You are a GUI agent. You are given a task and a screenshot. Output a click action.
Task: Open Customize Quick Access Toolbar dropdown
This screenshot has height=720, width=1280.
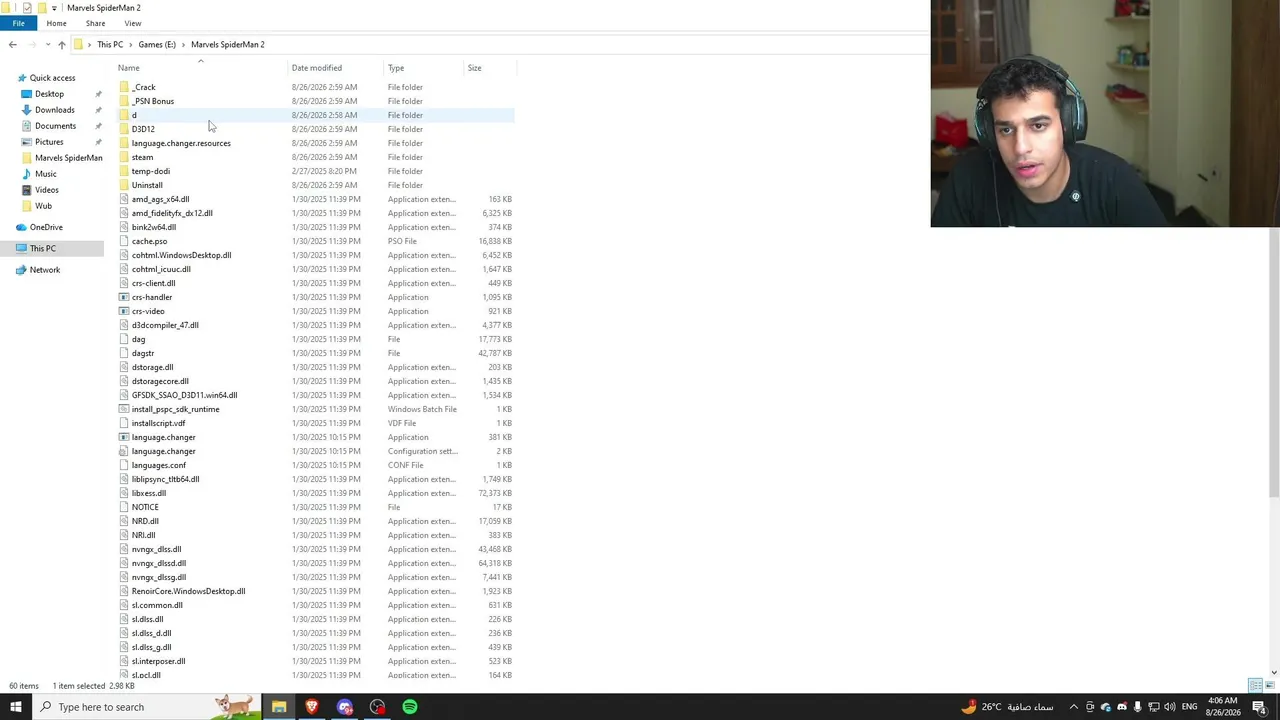pyautogui.click(x=55, y=8)
